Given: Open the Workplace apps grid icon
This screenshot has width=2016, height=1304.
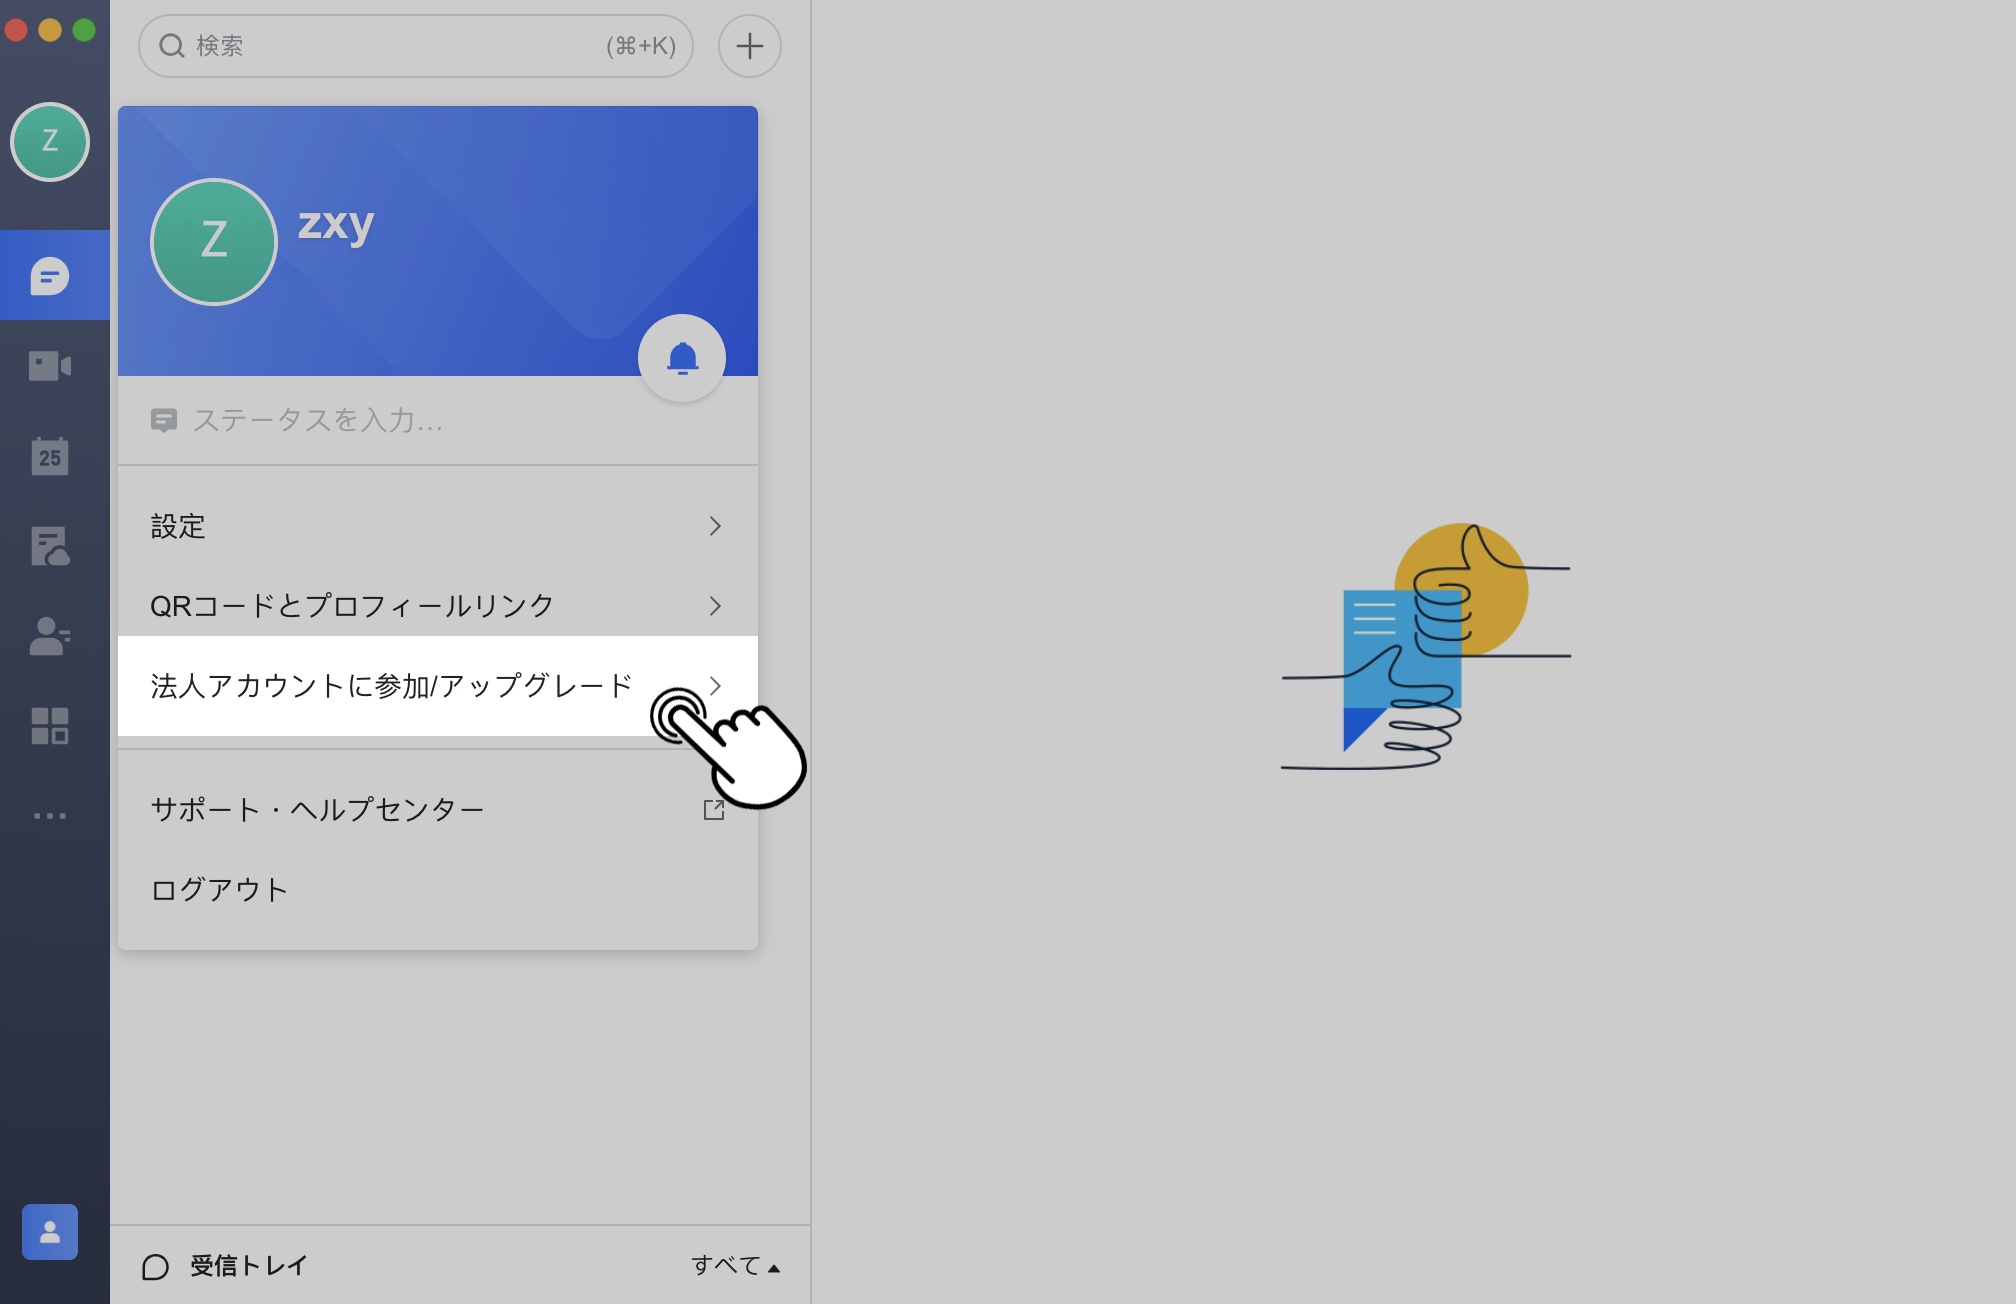Looking at the screenshot, I should pos(50,726).
